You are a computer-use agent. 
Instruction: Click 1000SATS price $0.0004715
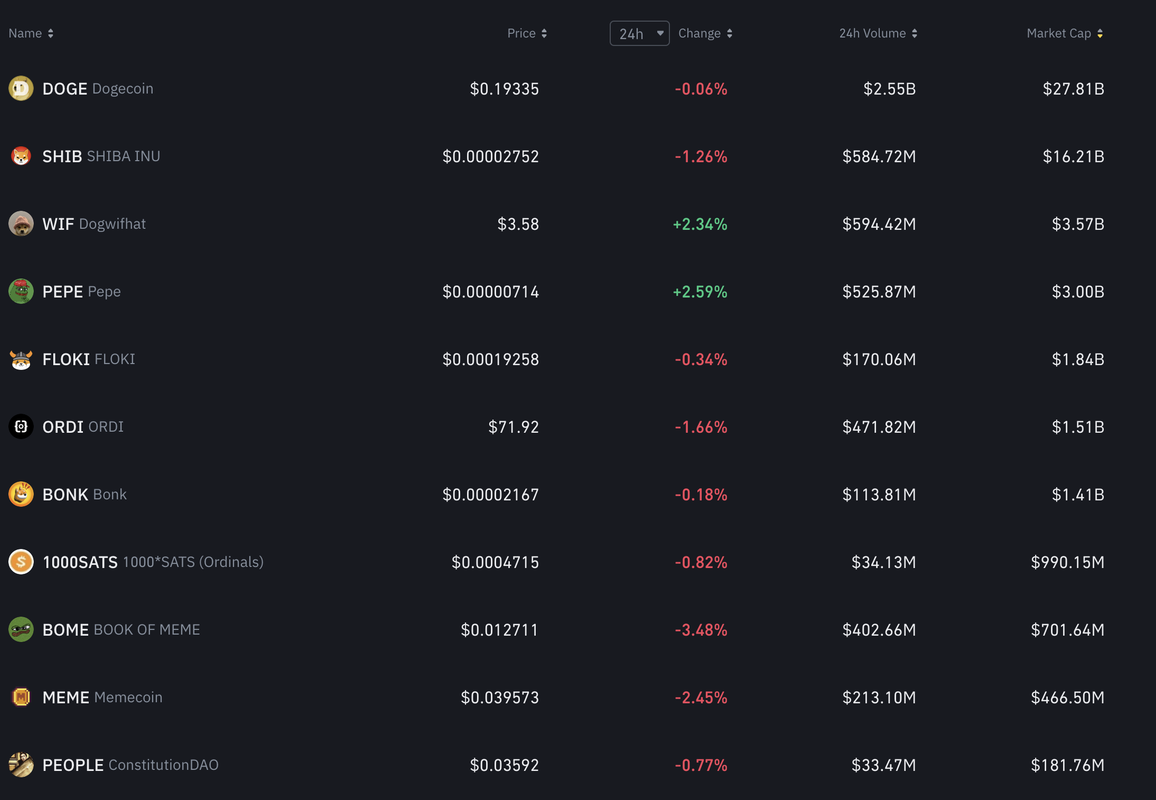(x=495, y=563)
